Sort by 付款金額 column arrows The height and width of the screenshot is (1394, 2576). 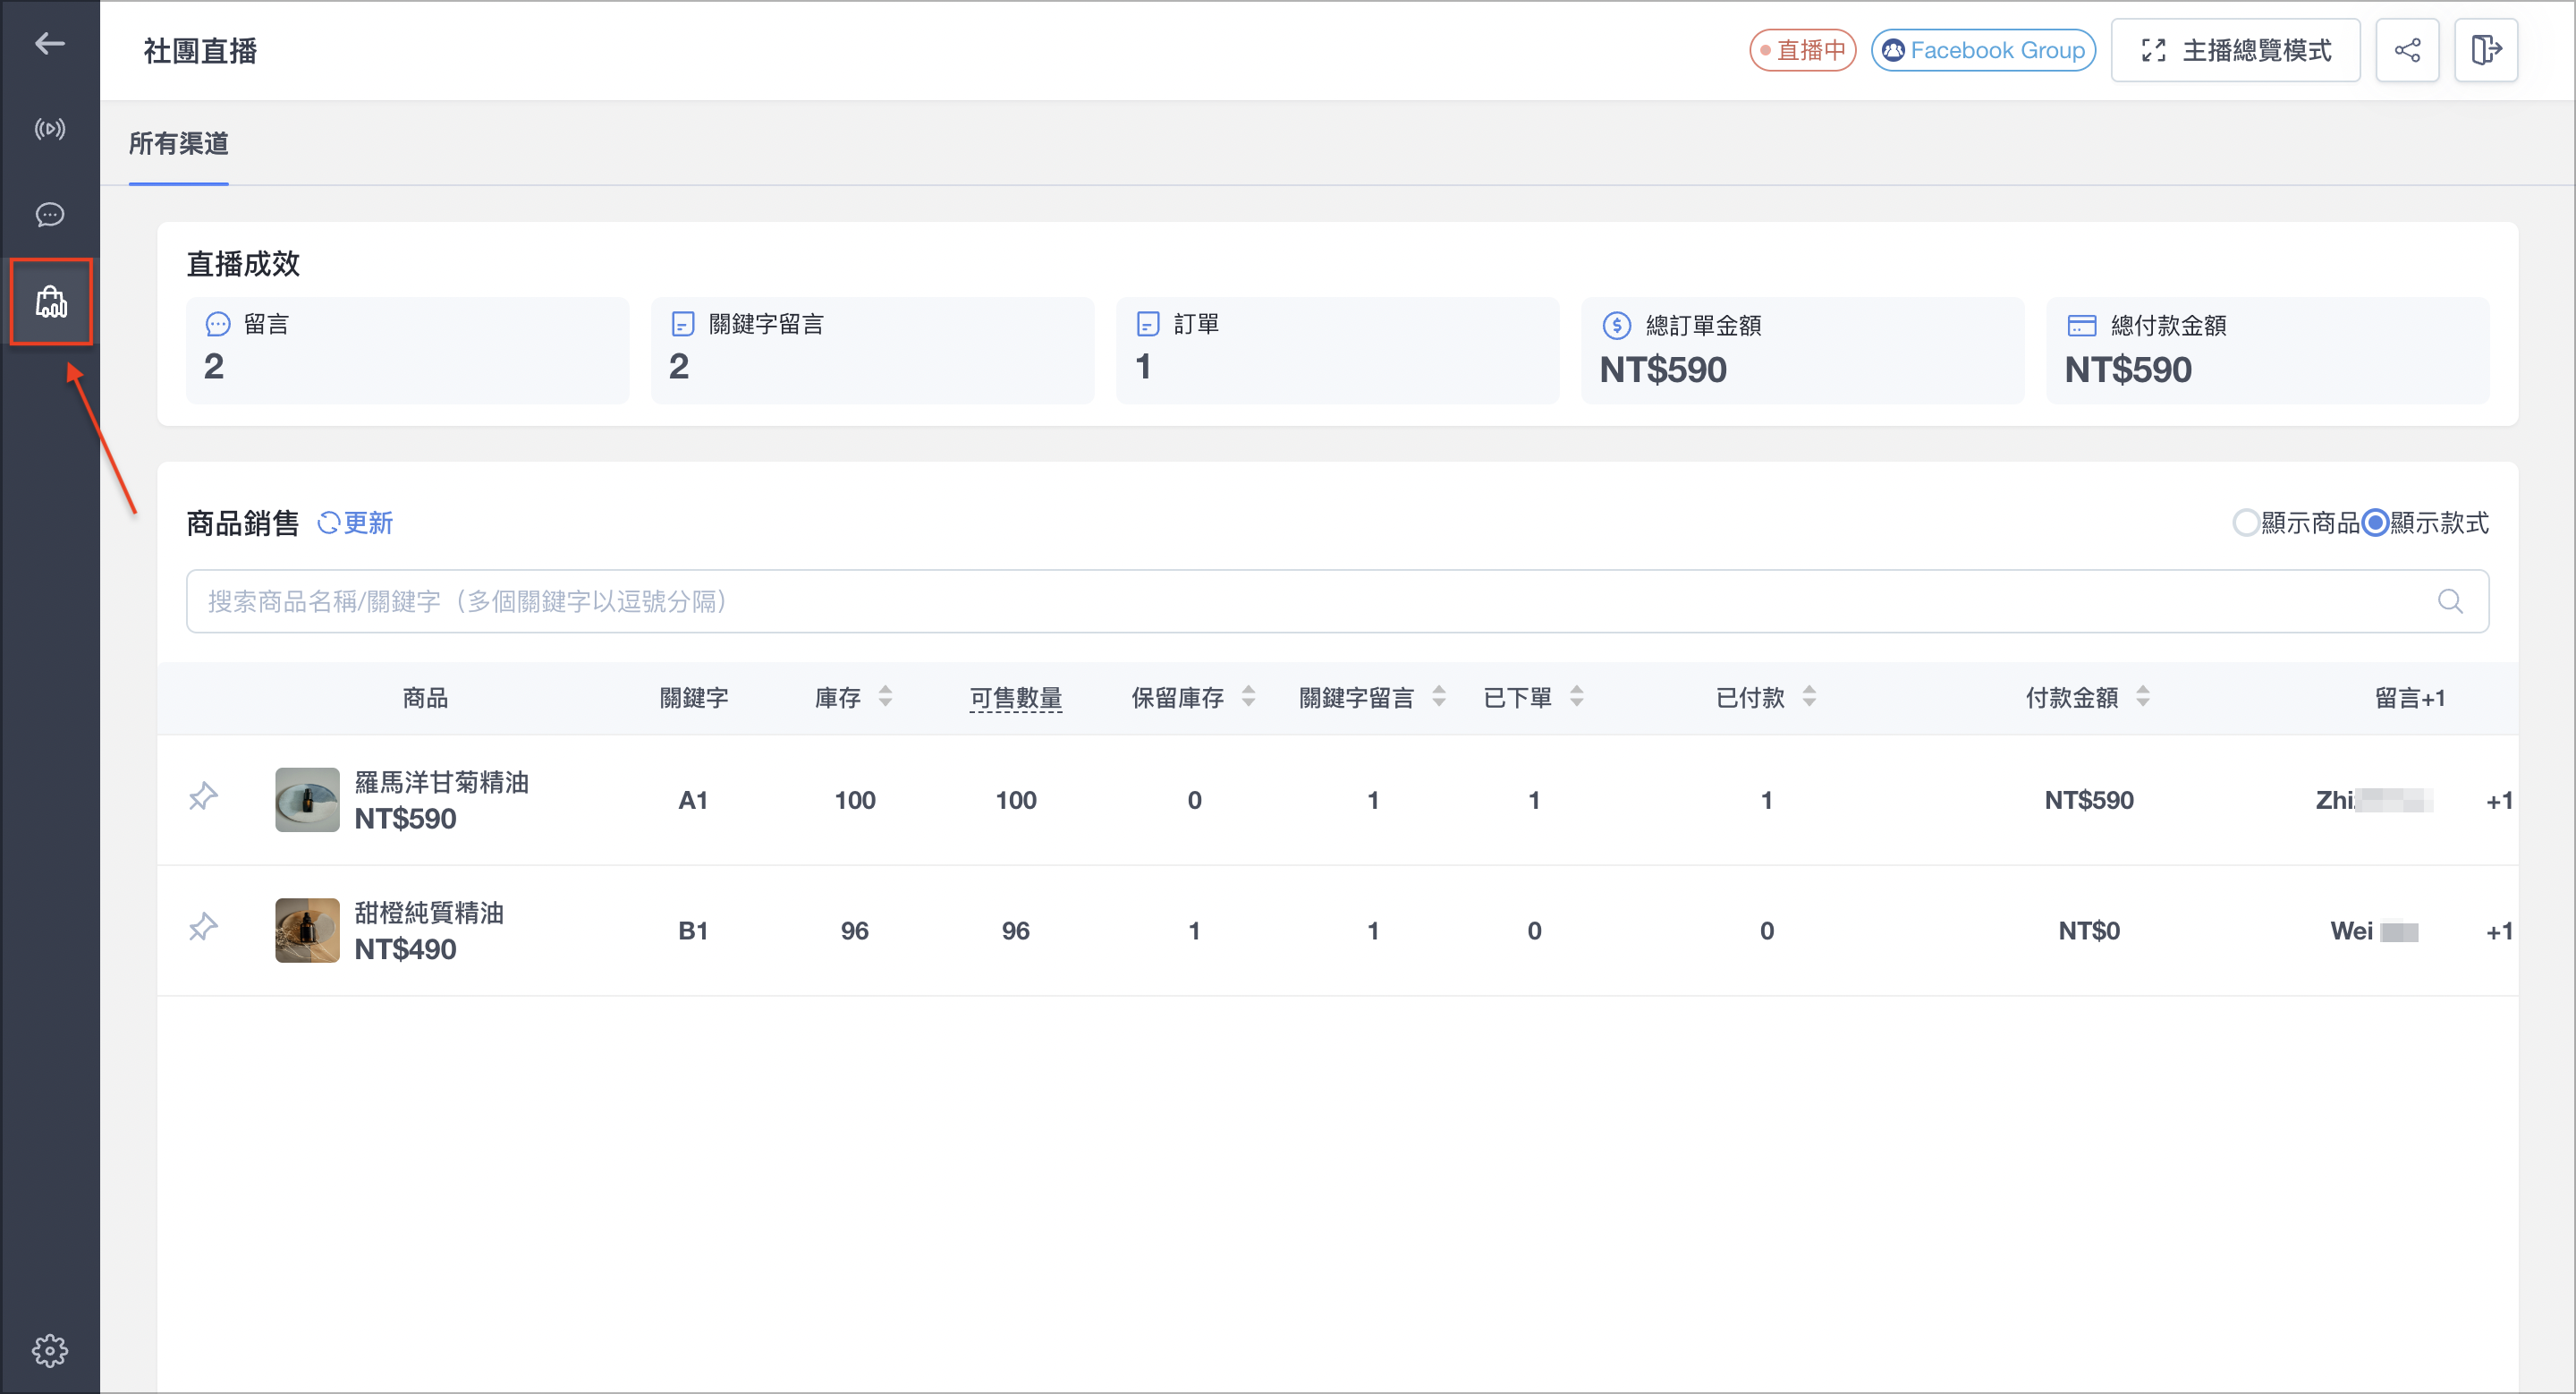point(2143,697)
